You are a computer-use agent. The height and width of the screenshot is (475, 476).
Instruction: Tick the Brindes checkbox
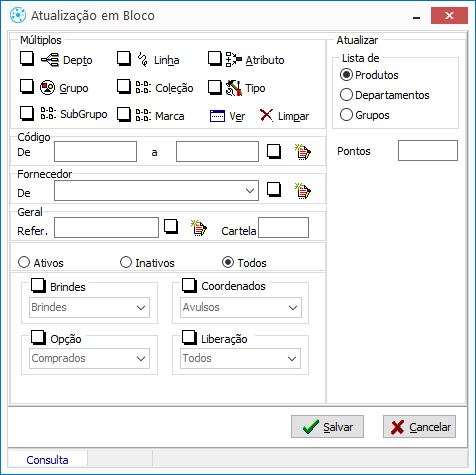coord(38,285)
